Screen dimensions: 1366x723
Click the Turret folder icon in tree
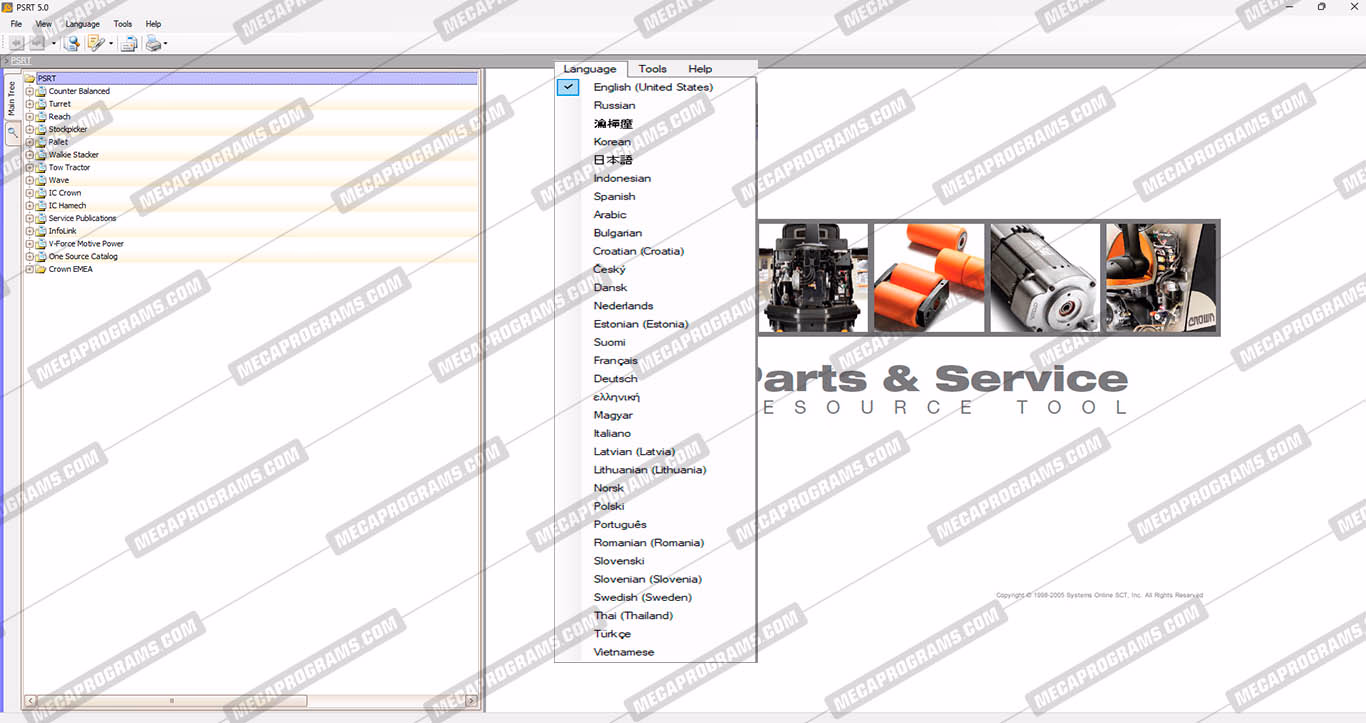[40, 104]
